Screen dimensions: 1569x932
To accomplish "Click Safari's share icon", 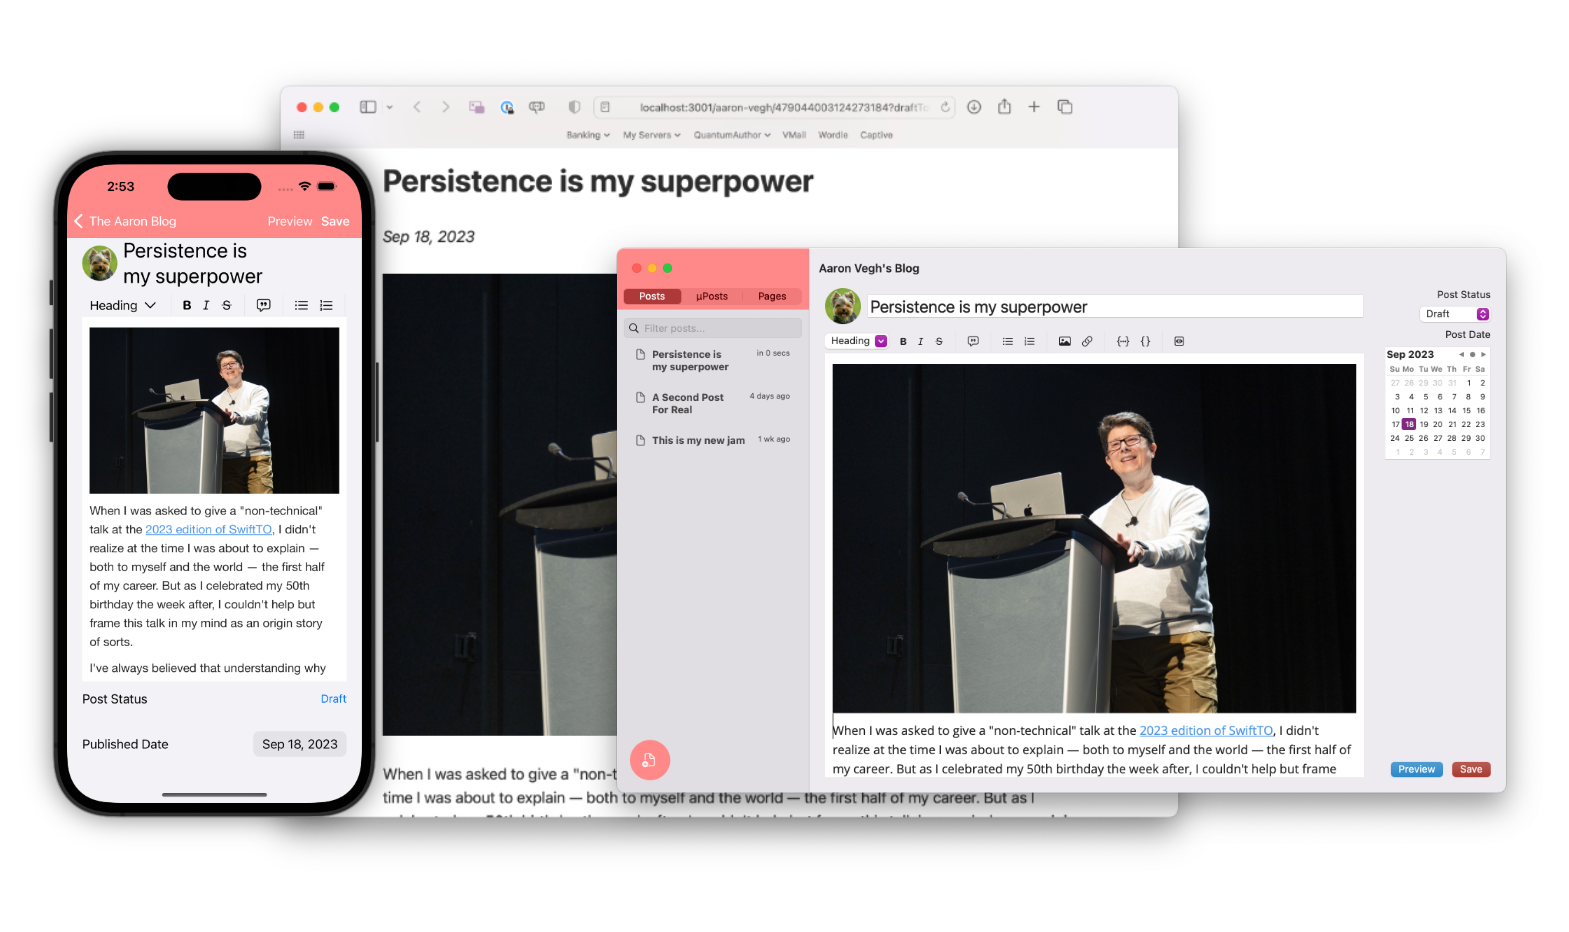I will (x=1004, y=107).
